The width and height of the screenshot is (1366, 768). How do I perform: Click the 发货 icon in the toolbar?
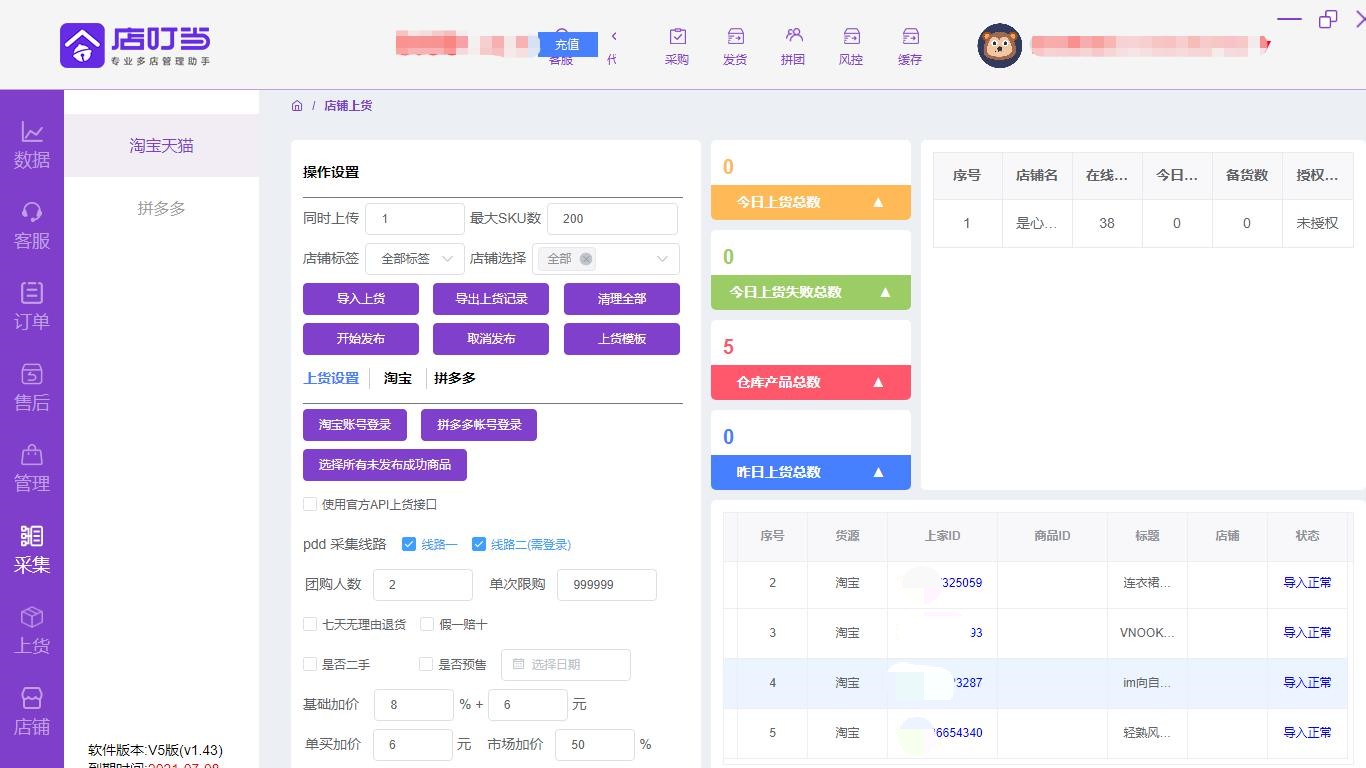pyautogui.click(x=735, y=45)
